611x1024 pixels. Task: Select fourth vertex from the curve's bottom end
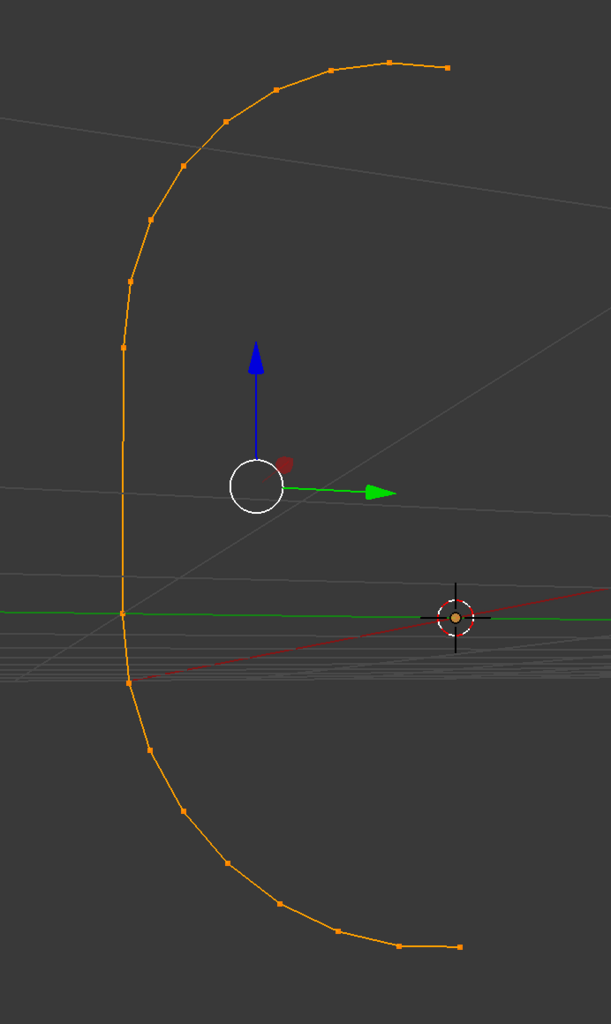tap(279, 904)
